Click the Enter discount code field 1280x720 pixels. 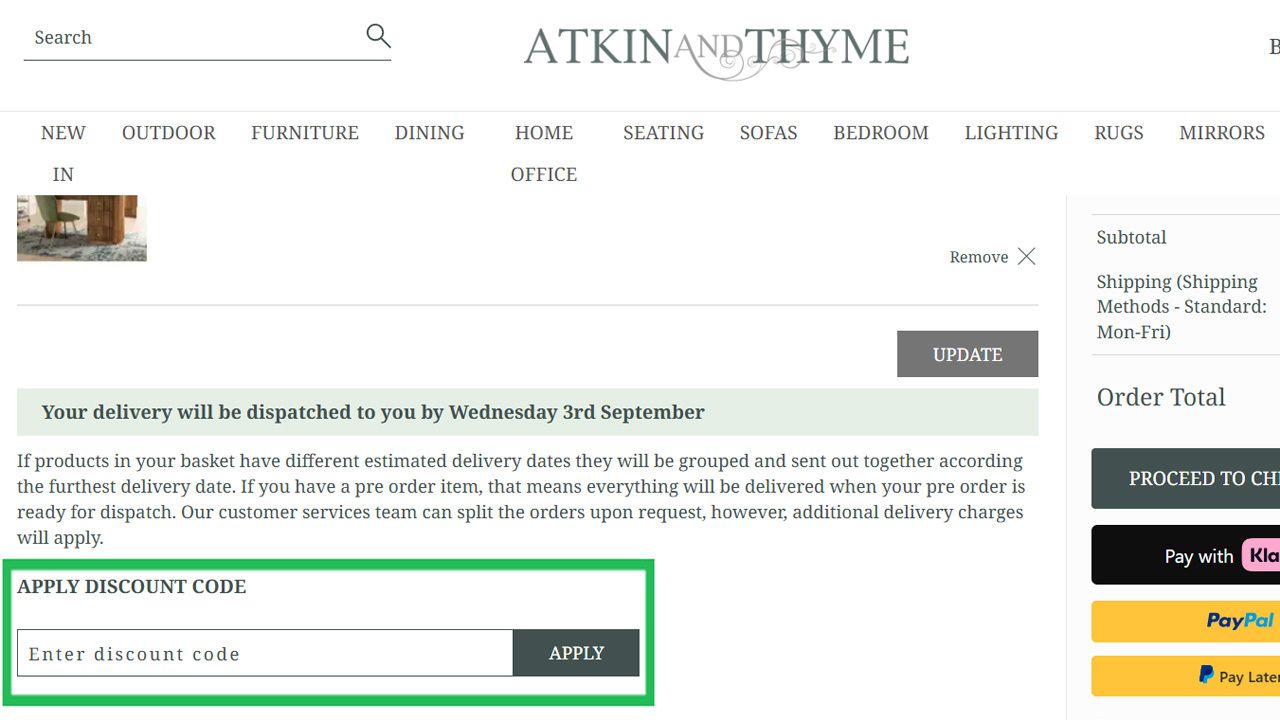(x=265, y=653)
